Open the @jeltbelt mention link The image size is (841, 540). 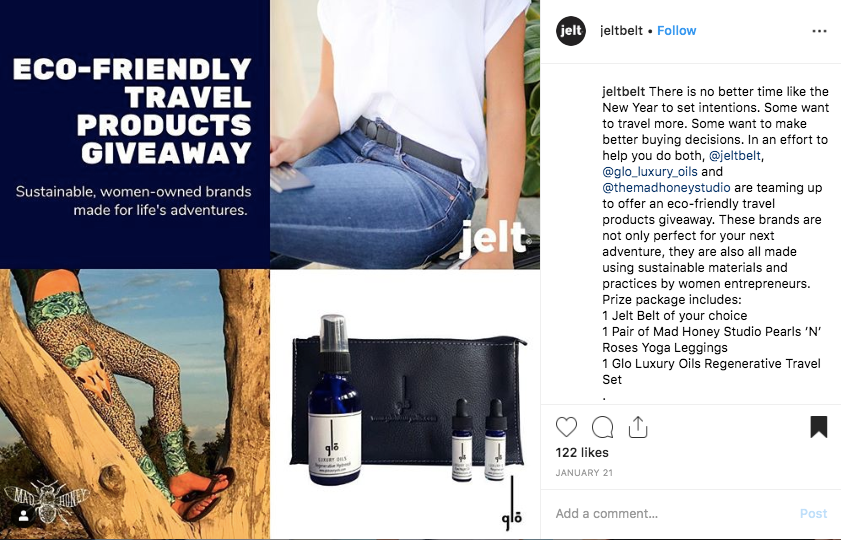click(x=735, y=156)
